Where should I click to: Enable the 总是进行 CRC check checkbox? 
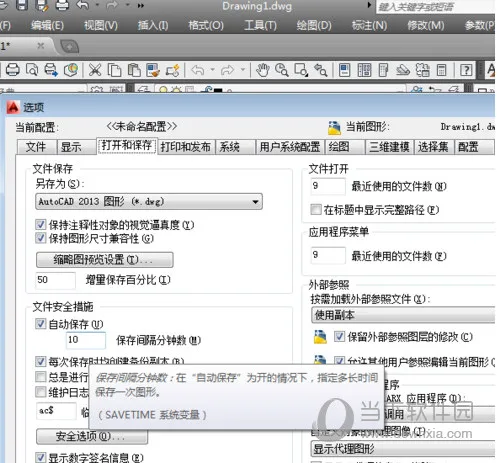tap(40, 377)
